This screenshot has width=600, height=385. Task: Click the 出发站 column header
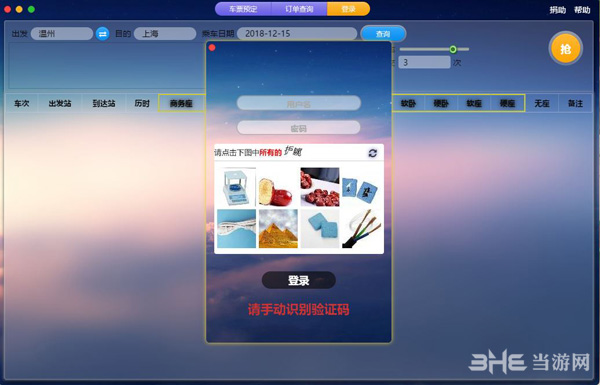tap(60, 103)
